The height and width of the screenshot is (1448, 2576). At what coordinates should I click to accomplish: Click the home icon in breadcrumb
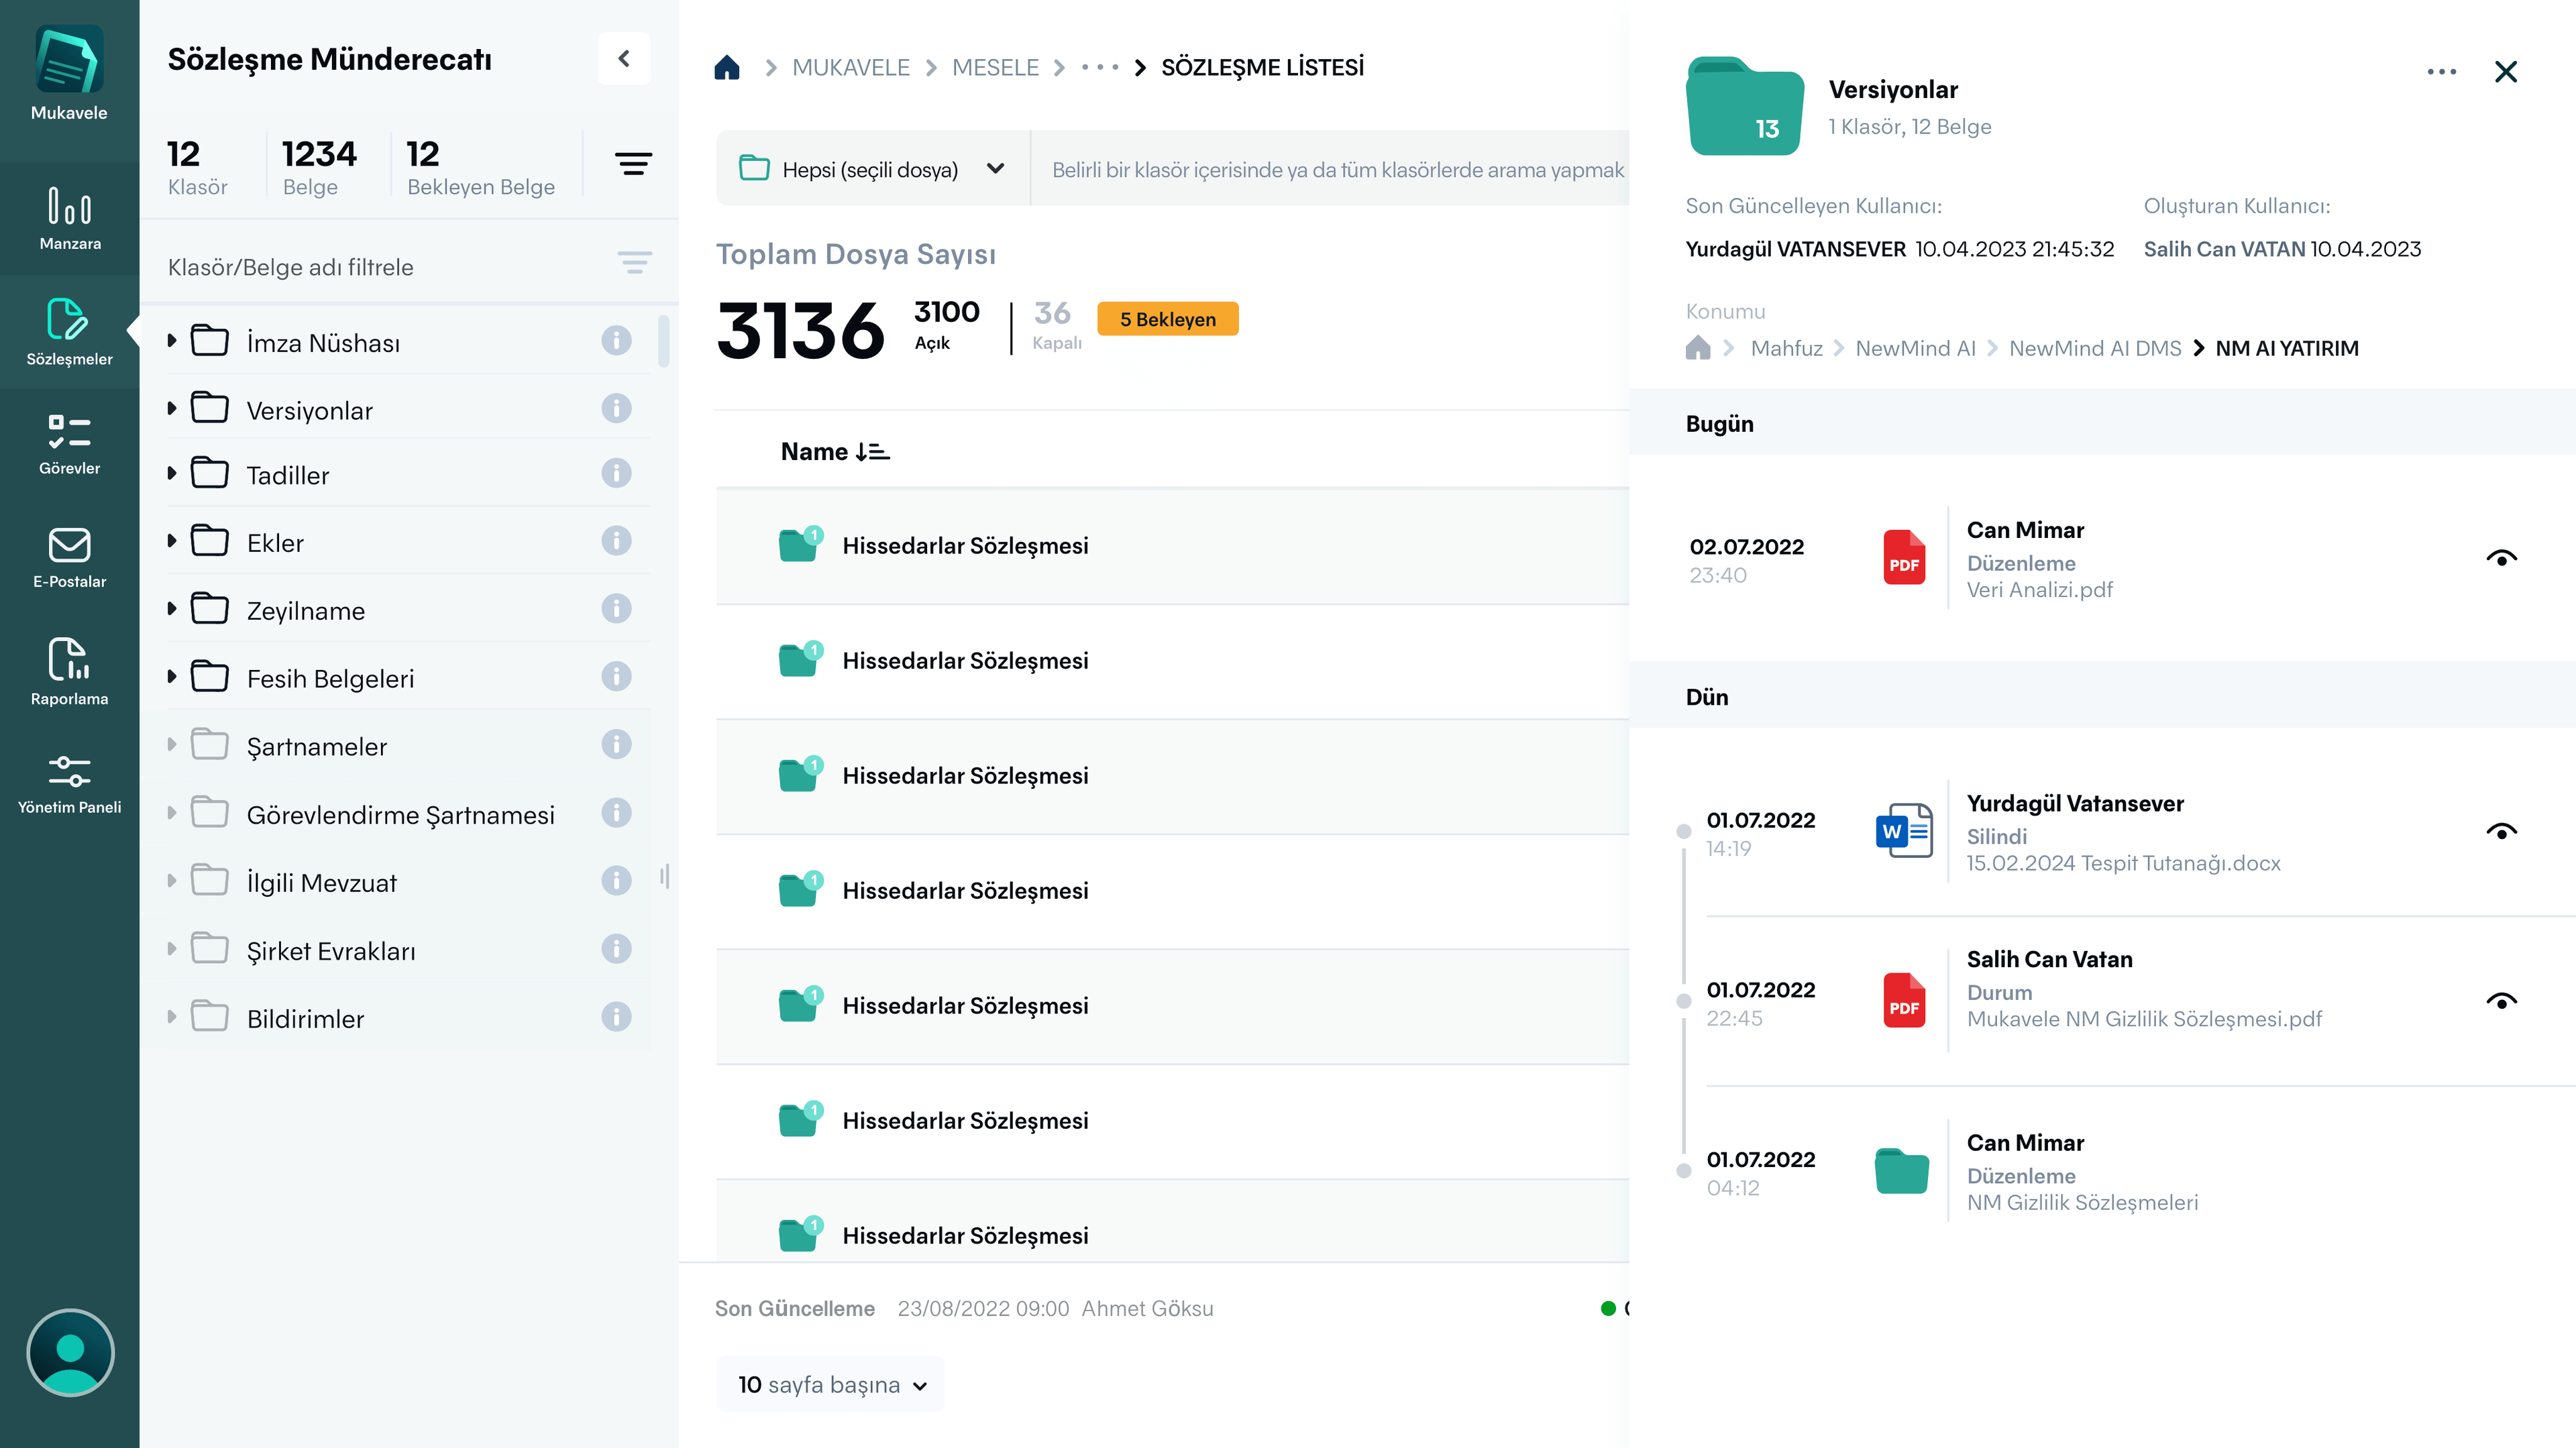[x=727, y=67]
